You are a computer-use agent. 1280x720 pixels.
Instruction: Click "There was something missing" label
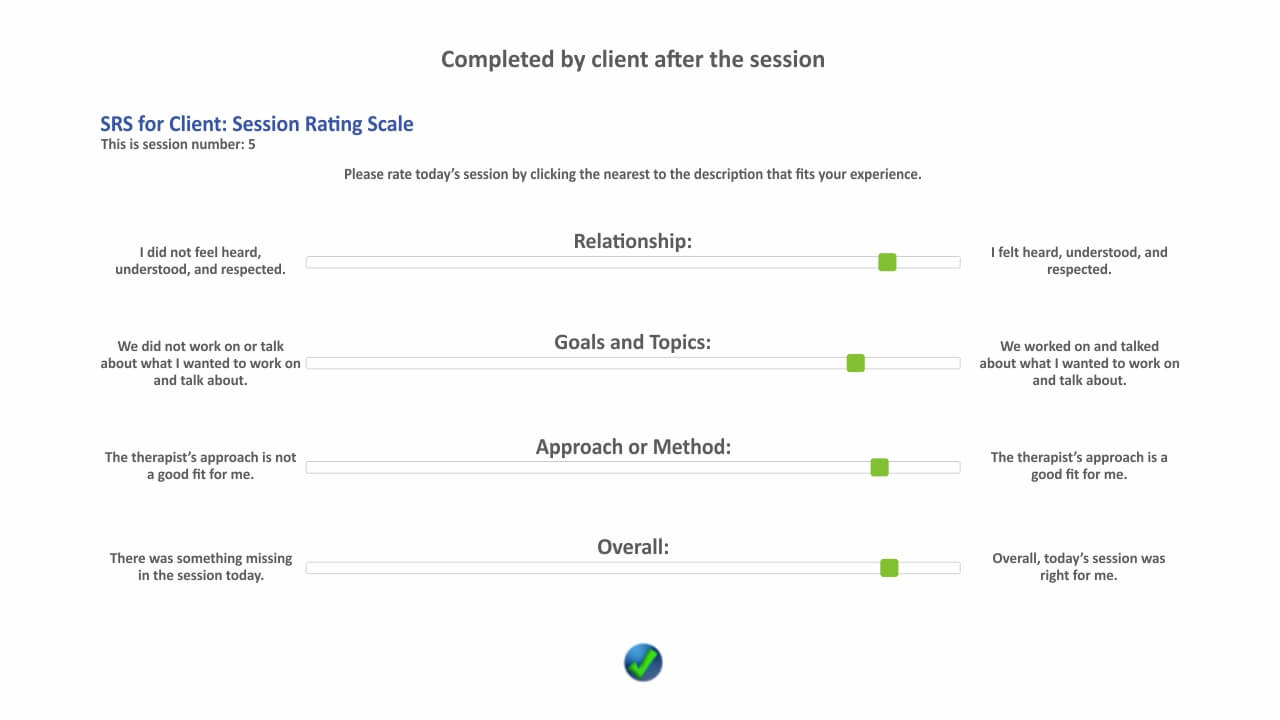point(200,567)
